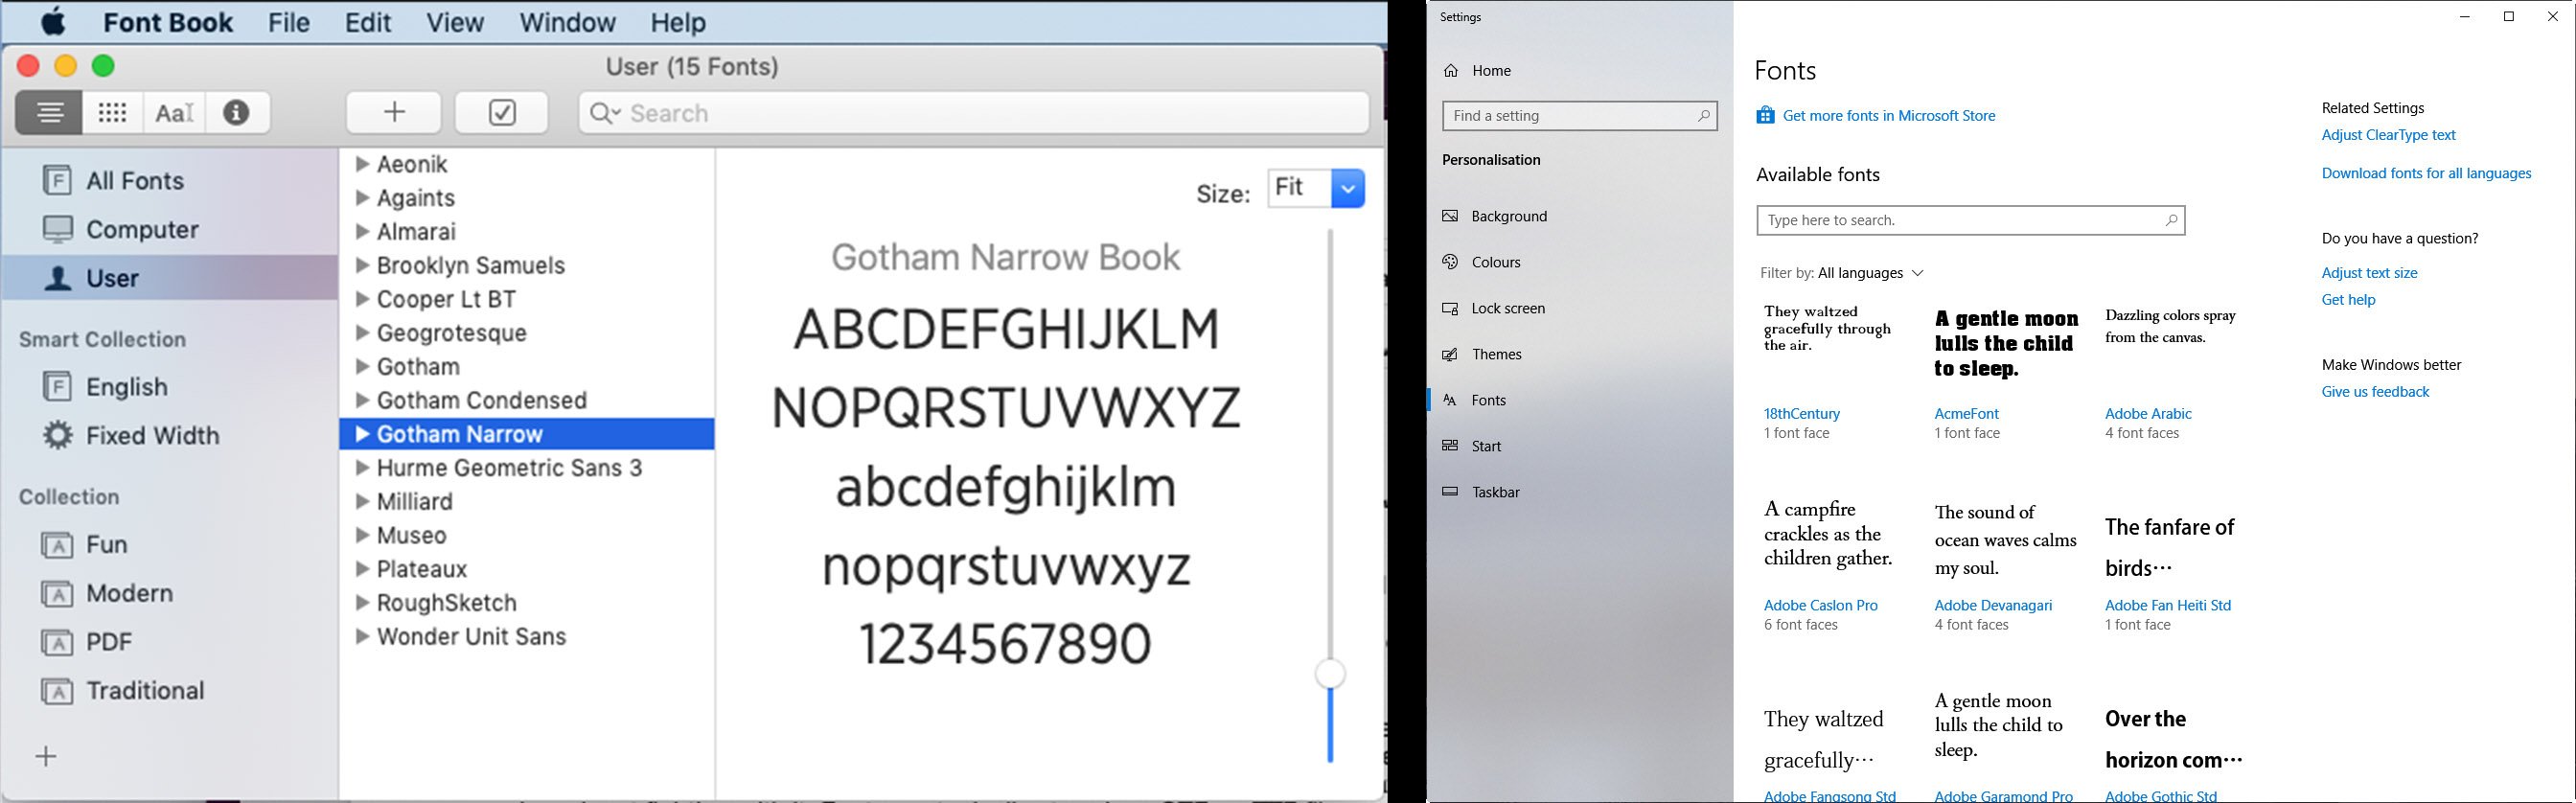2576x803 pixels.
Task: Click Download fonts for all languages
Action: 2426,174
